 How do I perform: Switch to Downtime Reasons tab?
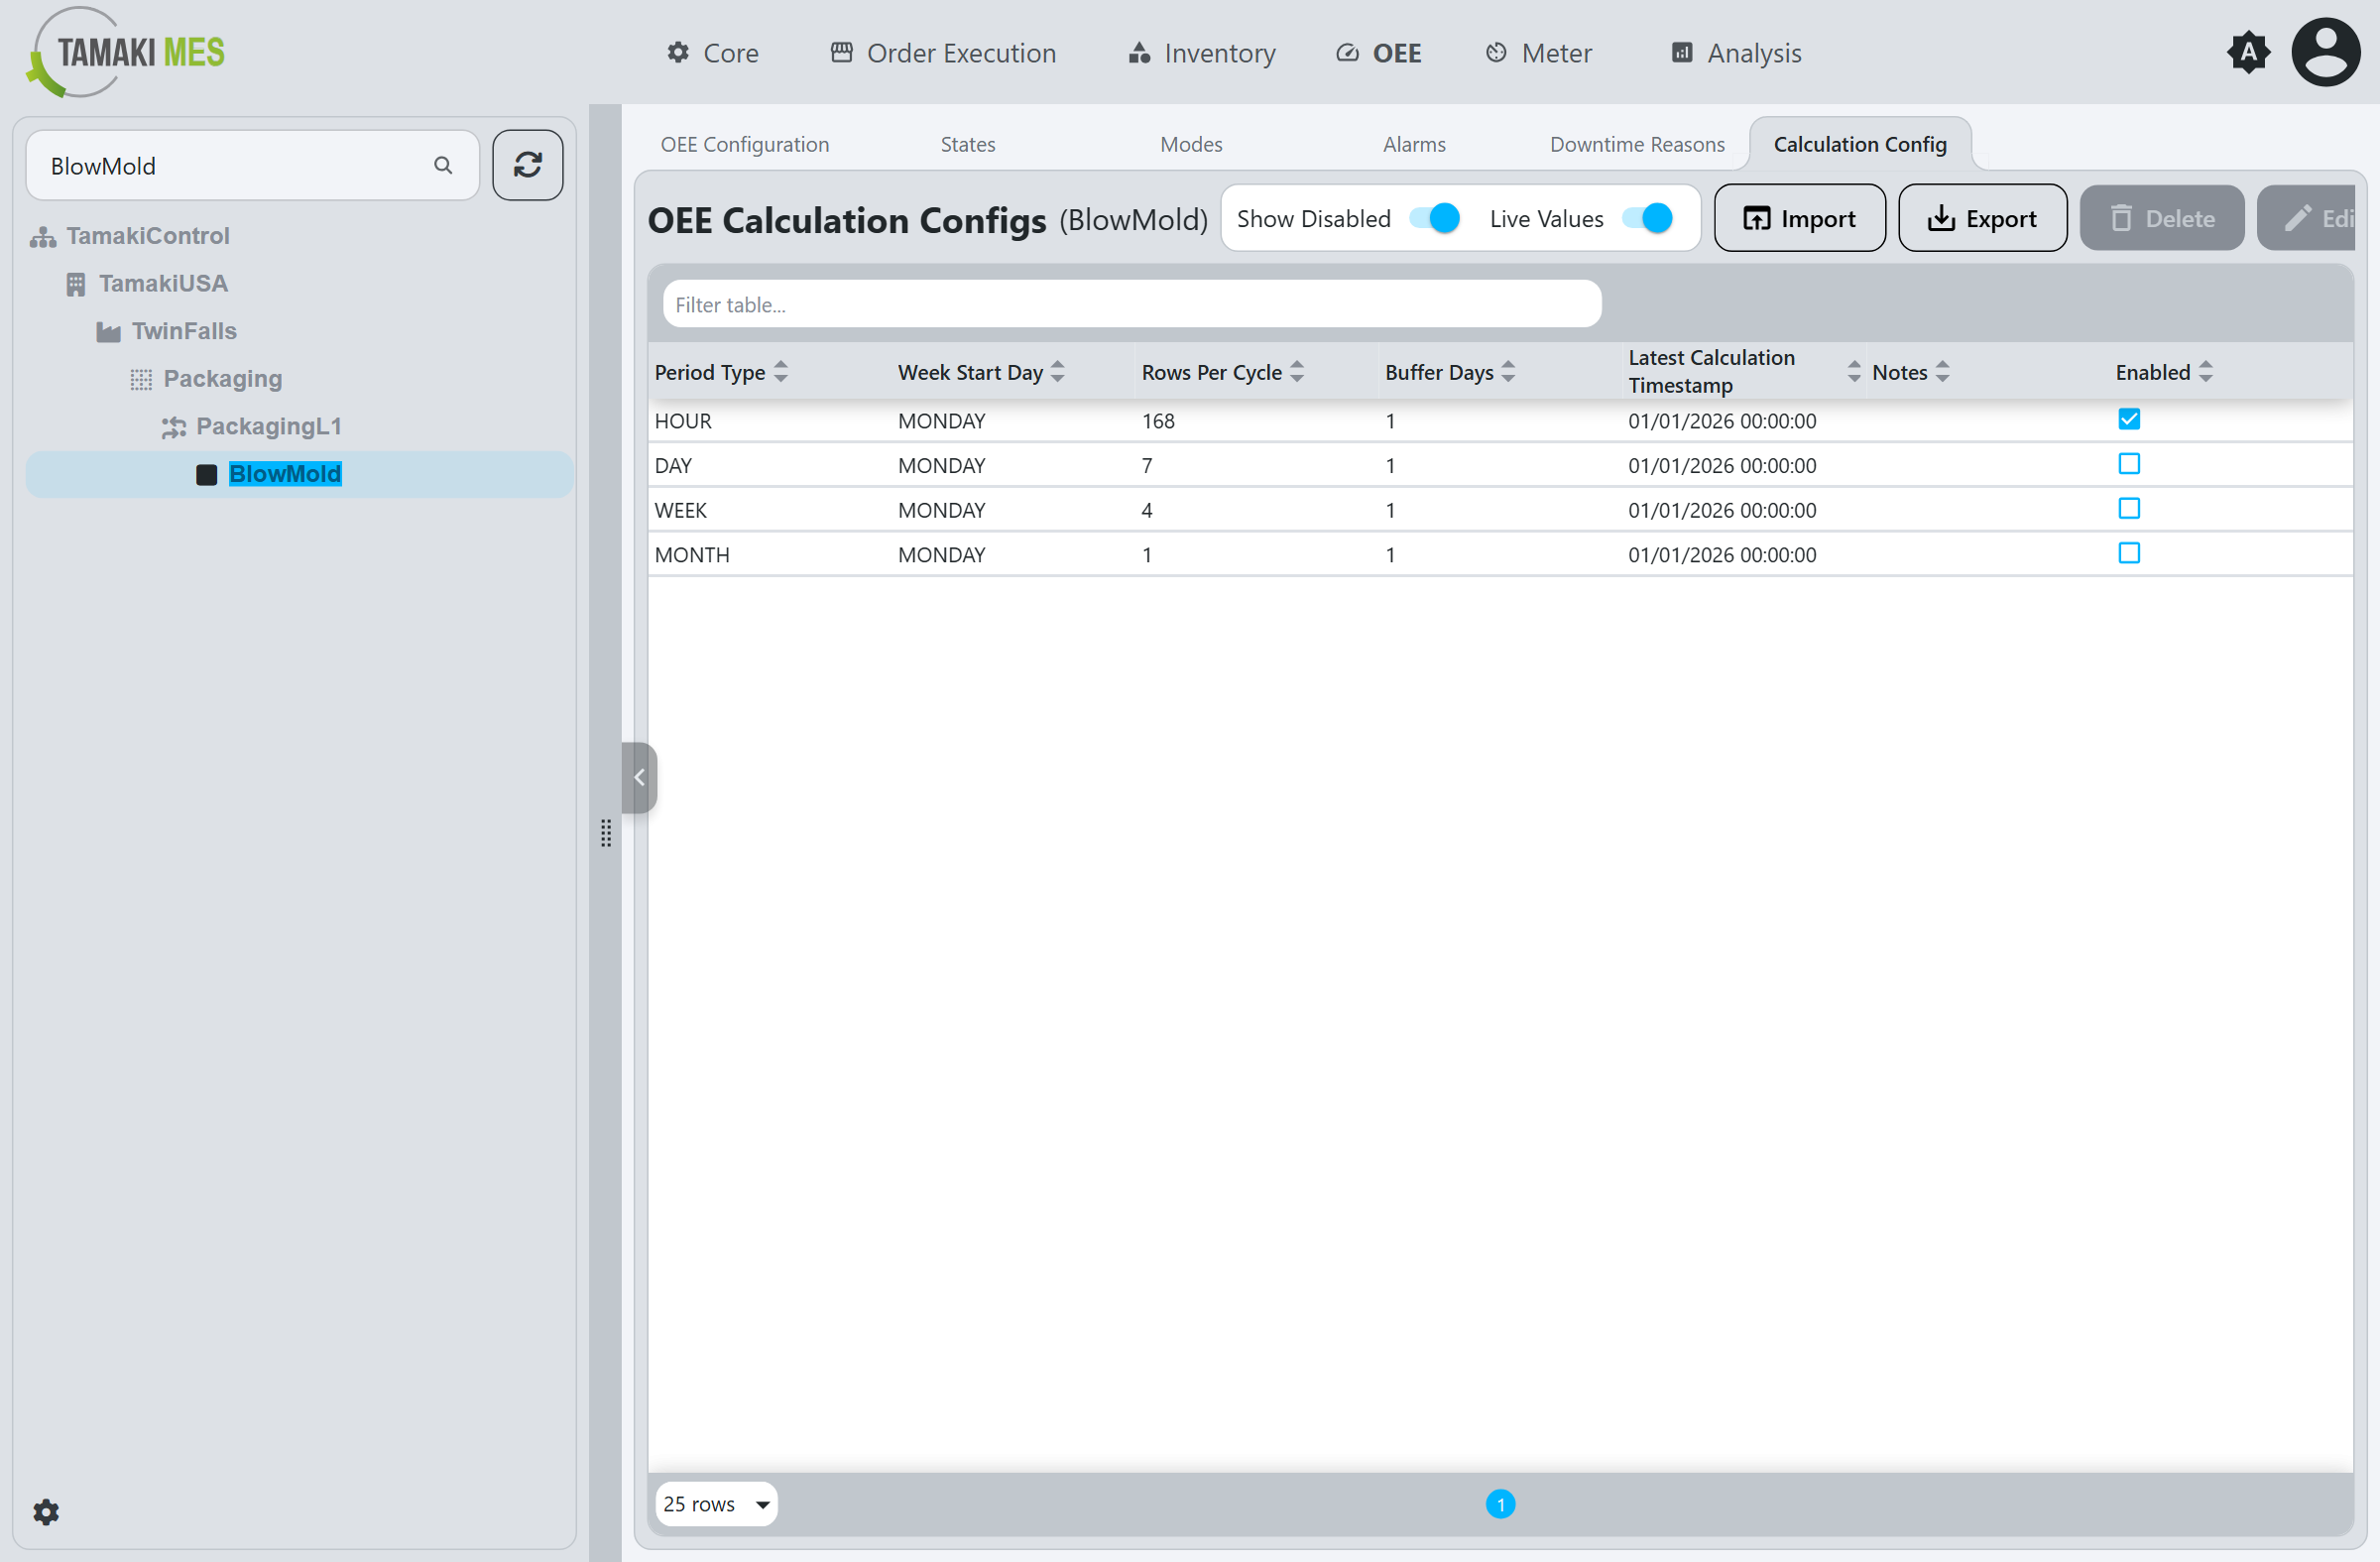click(x=1637, y=144)
